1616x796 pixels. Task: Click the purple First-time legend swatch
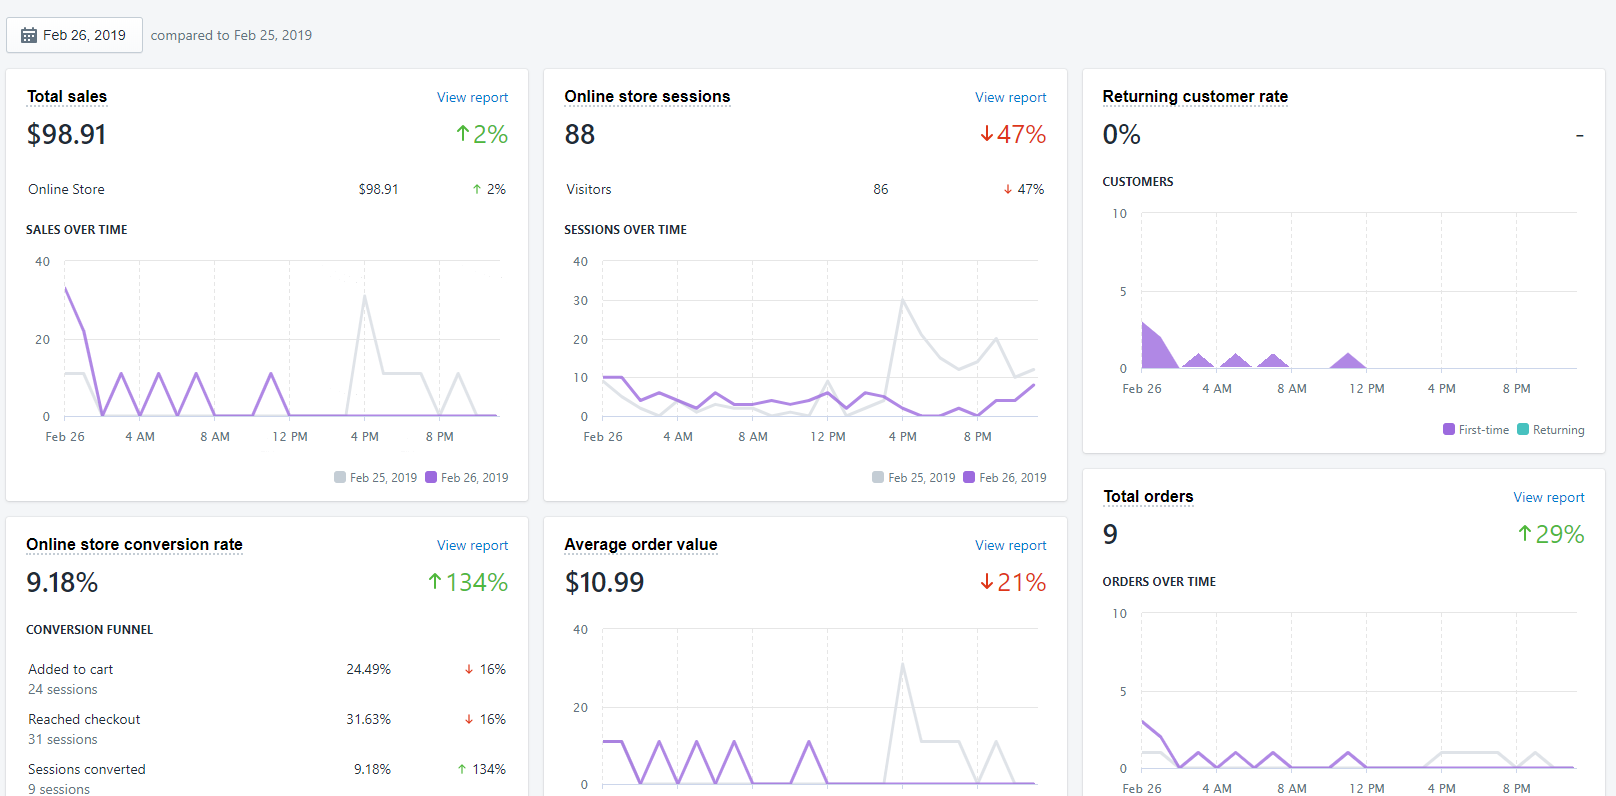click(x=1449, y=429)
